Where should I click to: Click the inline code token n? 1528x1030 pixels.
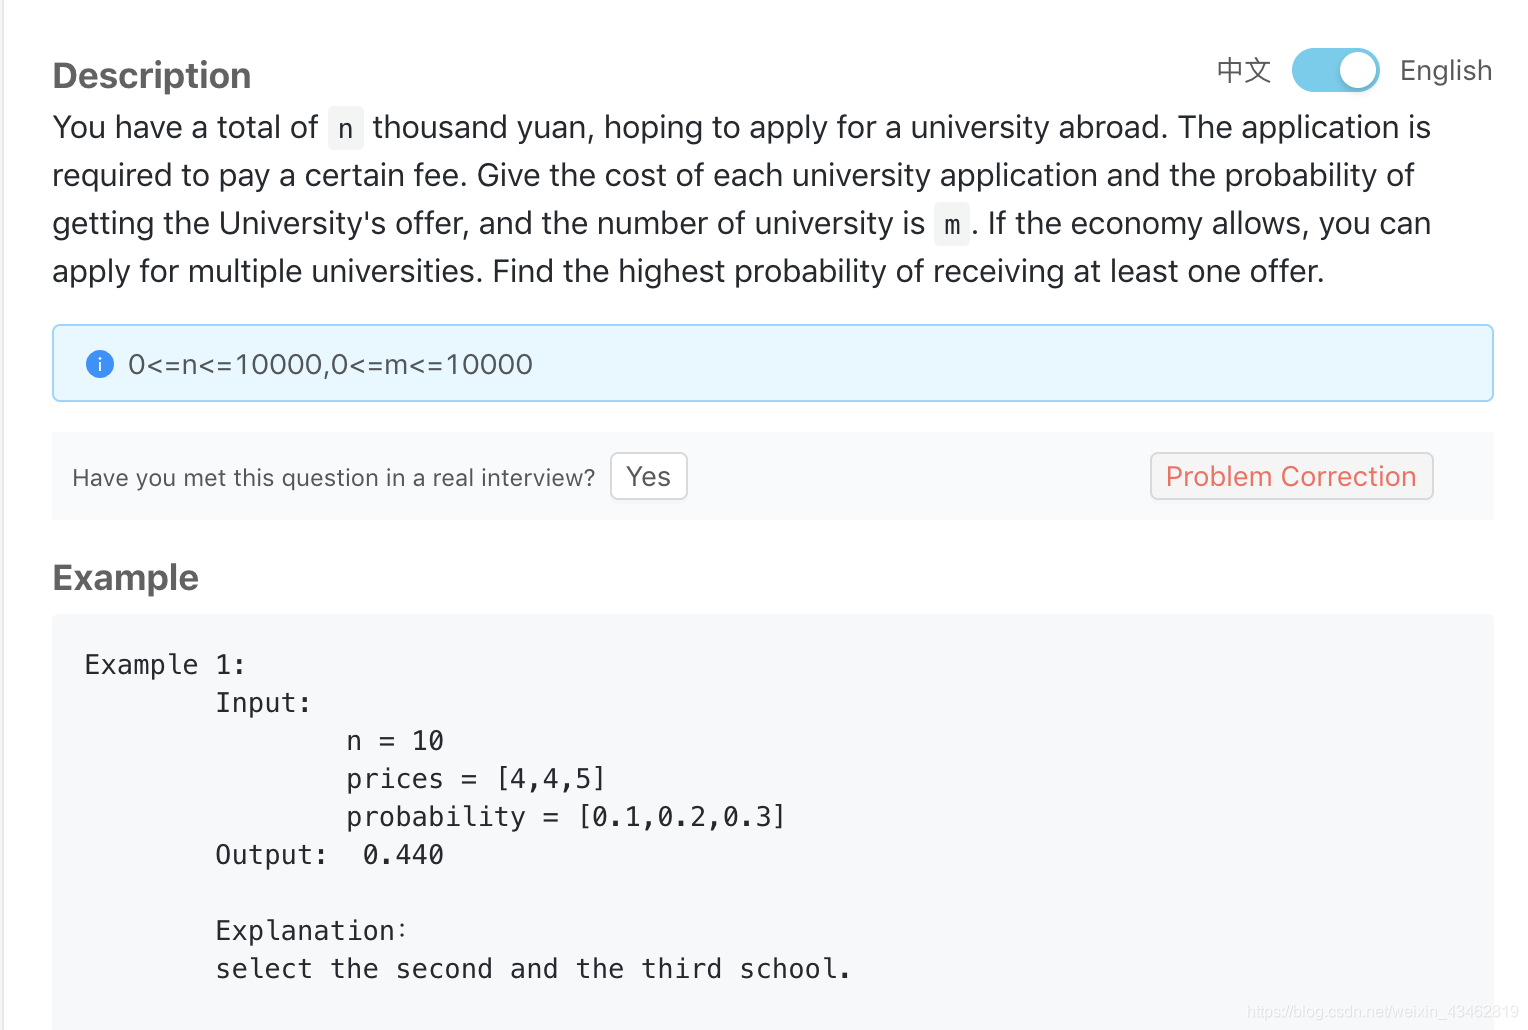click(346, 128)
